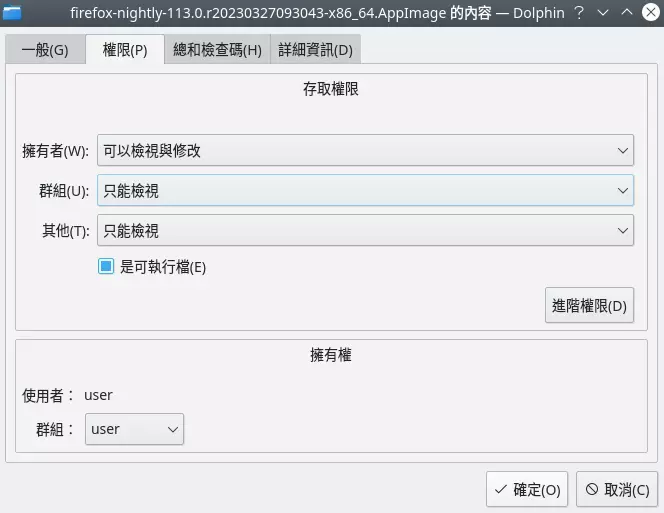Click the 群組(U): label
This screenshot has width=664, height=513.
(x=64, y=191)
